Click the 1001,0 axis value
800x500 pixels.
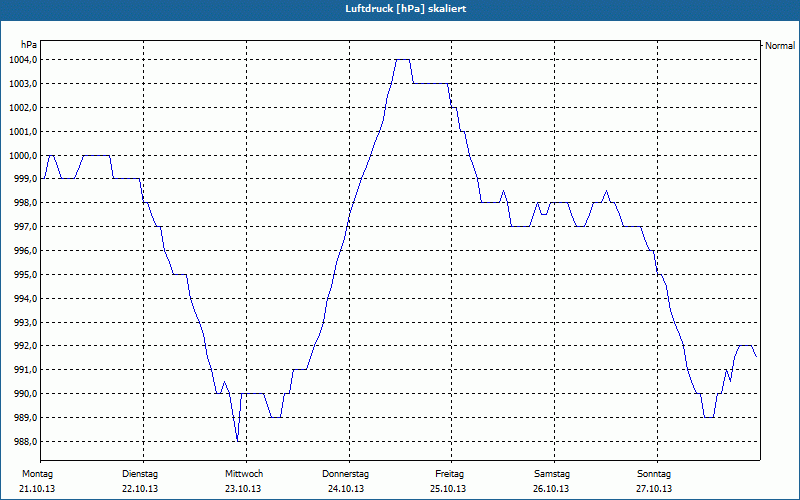(23, 132)
